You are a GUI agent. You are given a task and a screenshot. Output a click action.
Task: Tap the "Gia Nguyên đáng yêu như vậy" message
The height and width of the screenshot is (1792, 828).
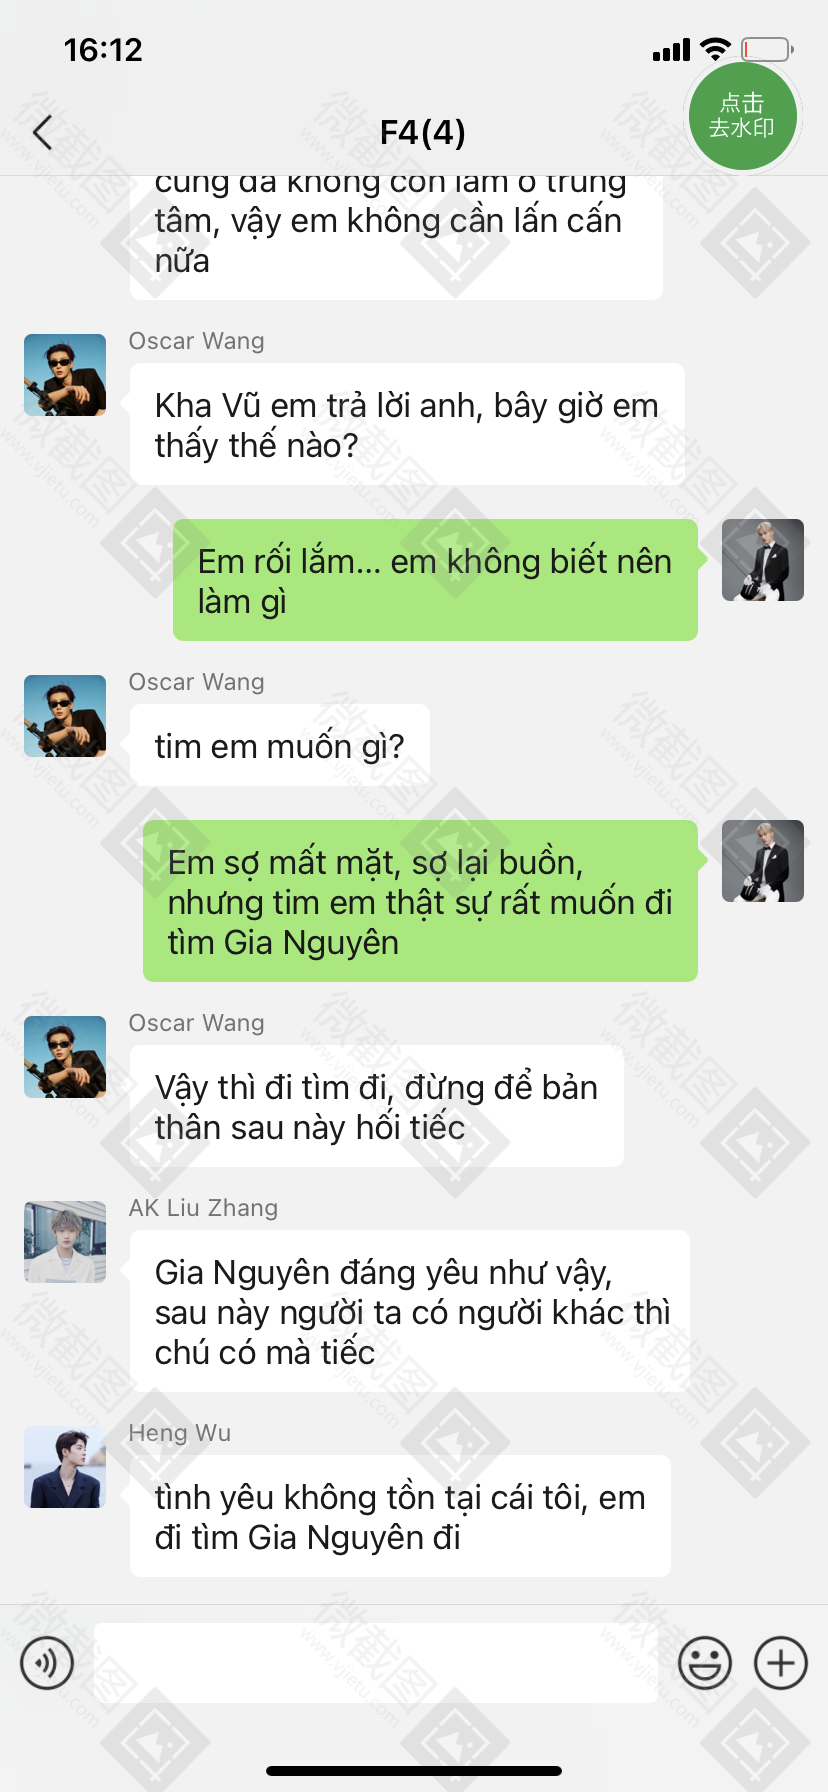[410, 1311]
